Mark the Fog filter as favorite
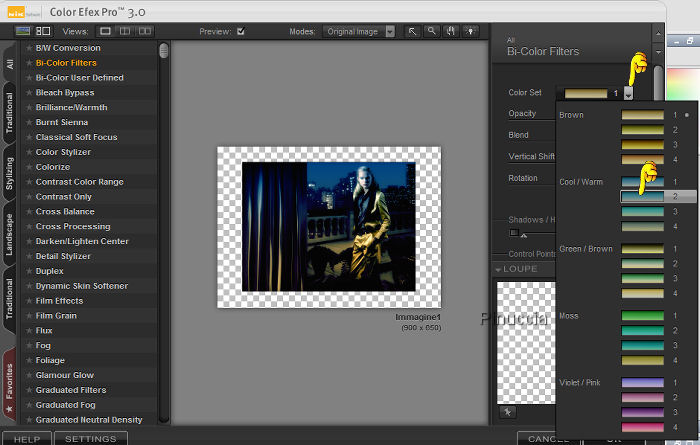700x445 pixels. [x=27, y=346]
